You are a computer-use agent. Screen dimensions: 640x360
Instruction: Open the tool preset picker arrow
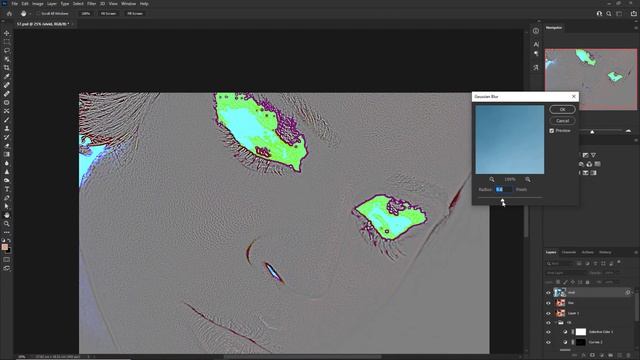coord(30,13)
